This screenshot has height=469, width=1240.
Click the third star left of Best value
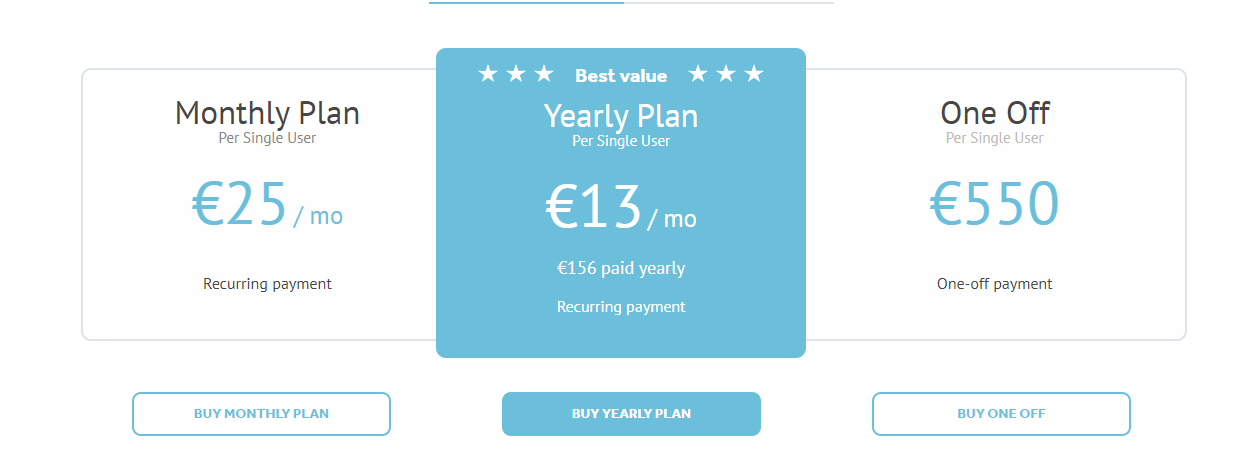[544, 74]
